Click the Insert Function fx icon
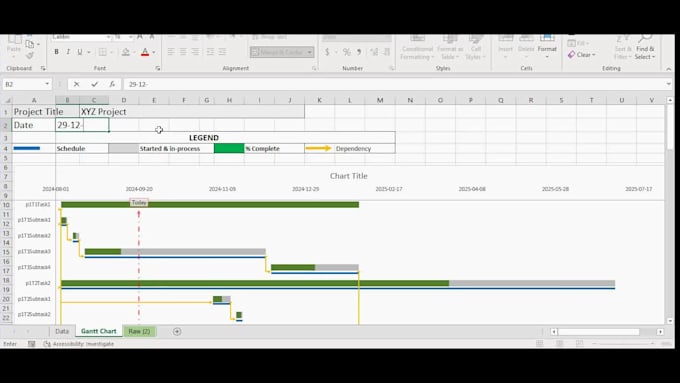The width and height of the screenshot is (680, 383). [112, 84]
